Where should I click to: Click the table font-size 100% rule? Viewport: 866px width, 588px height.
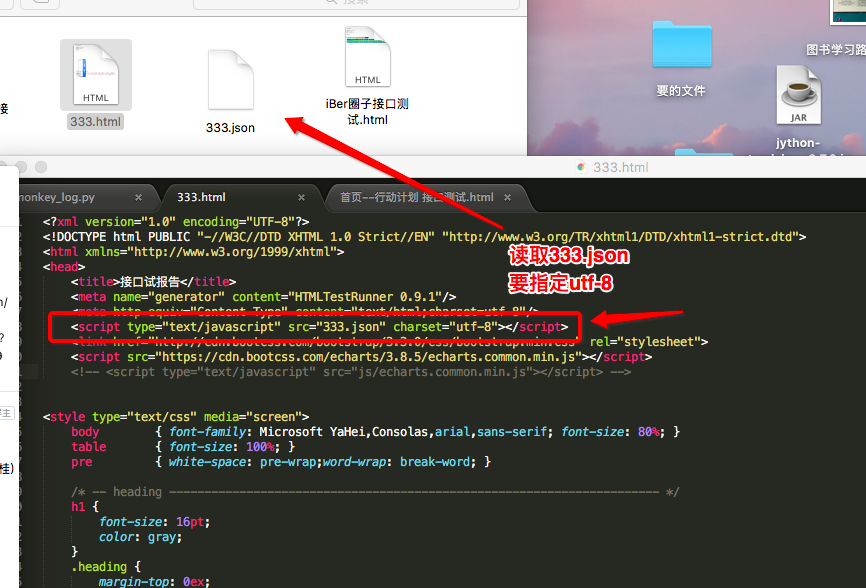pyautogui.click(x=183, y=447)
